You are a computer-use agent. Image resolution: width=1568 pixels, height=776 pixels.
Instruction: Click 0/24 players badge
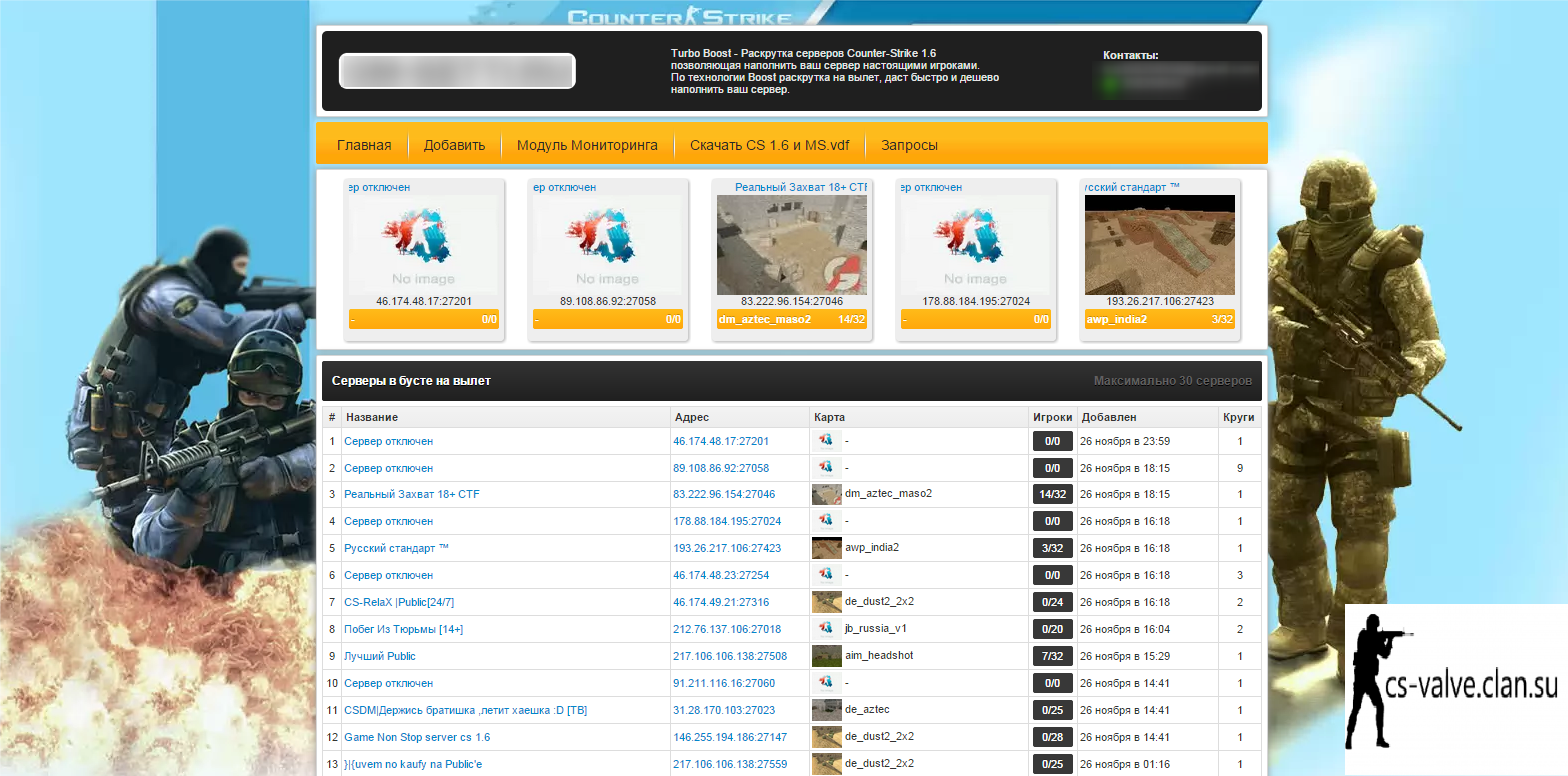click(1052, 602)
